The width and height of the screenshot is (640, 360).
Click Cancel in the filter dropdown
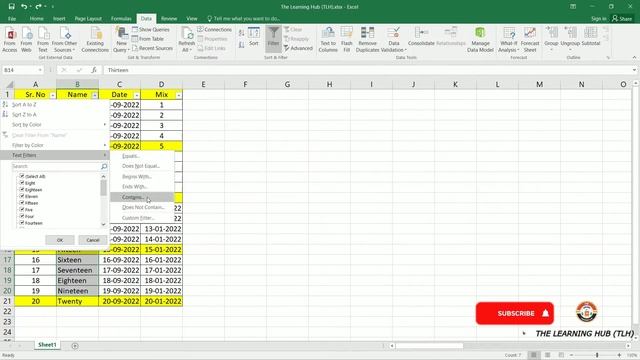click(x=93, y=240)
